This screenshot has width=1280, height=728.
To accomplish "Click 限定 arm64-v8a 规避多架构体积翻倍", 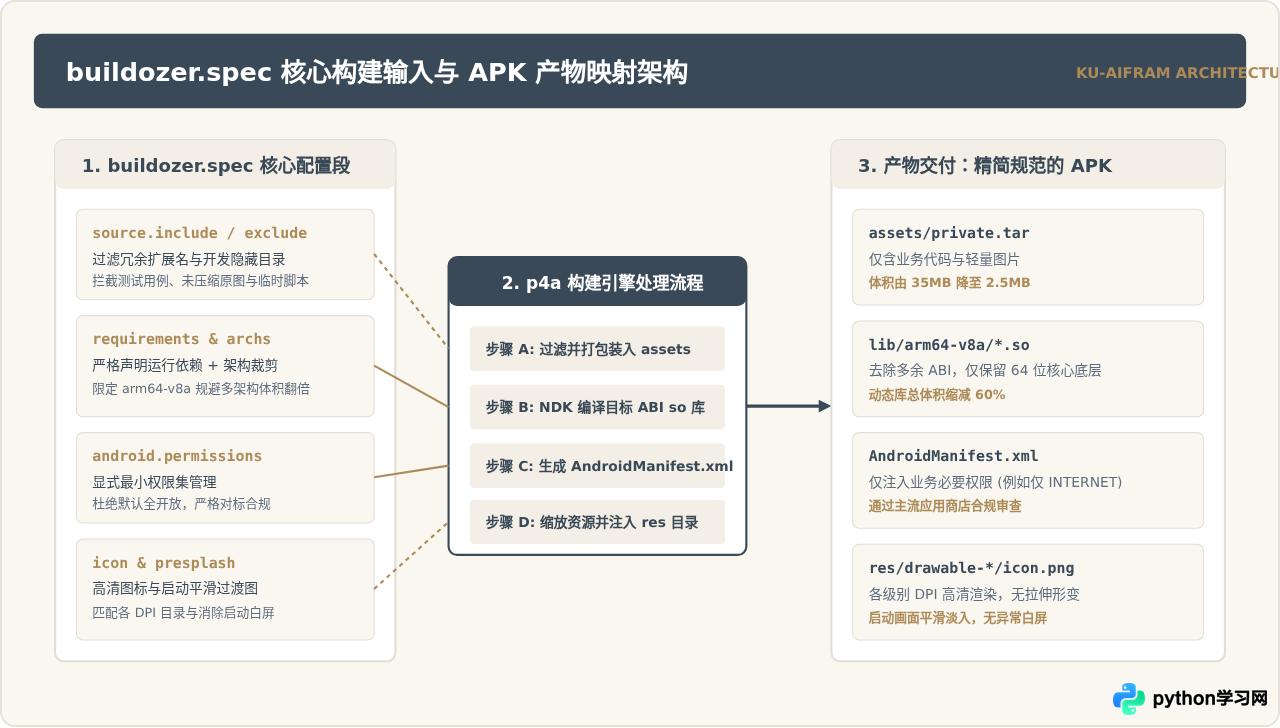I will [x=201, y=388].
